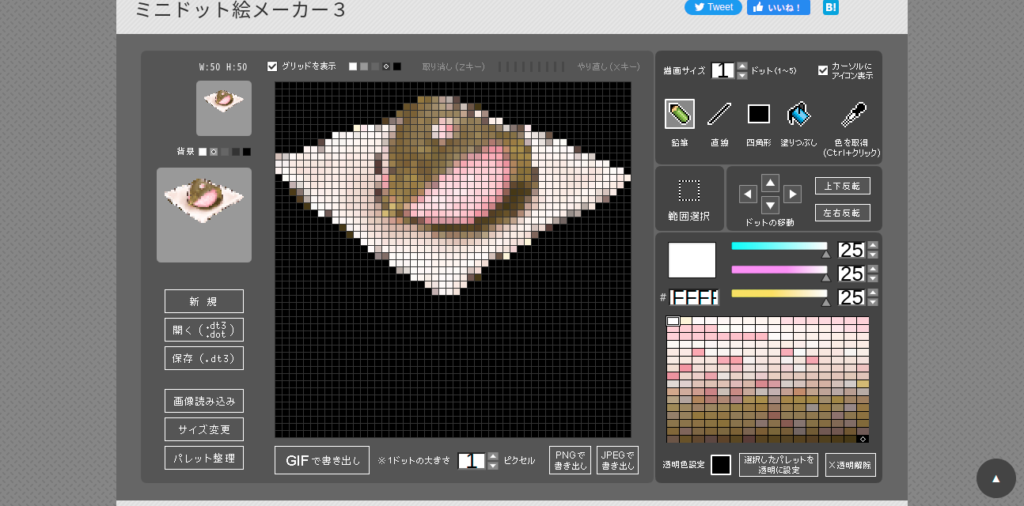1024x506 pixels.
Task: Select the rectangle (四角形) tool
Action: tap(758, 114)
